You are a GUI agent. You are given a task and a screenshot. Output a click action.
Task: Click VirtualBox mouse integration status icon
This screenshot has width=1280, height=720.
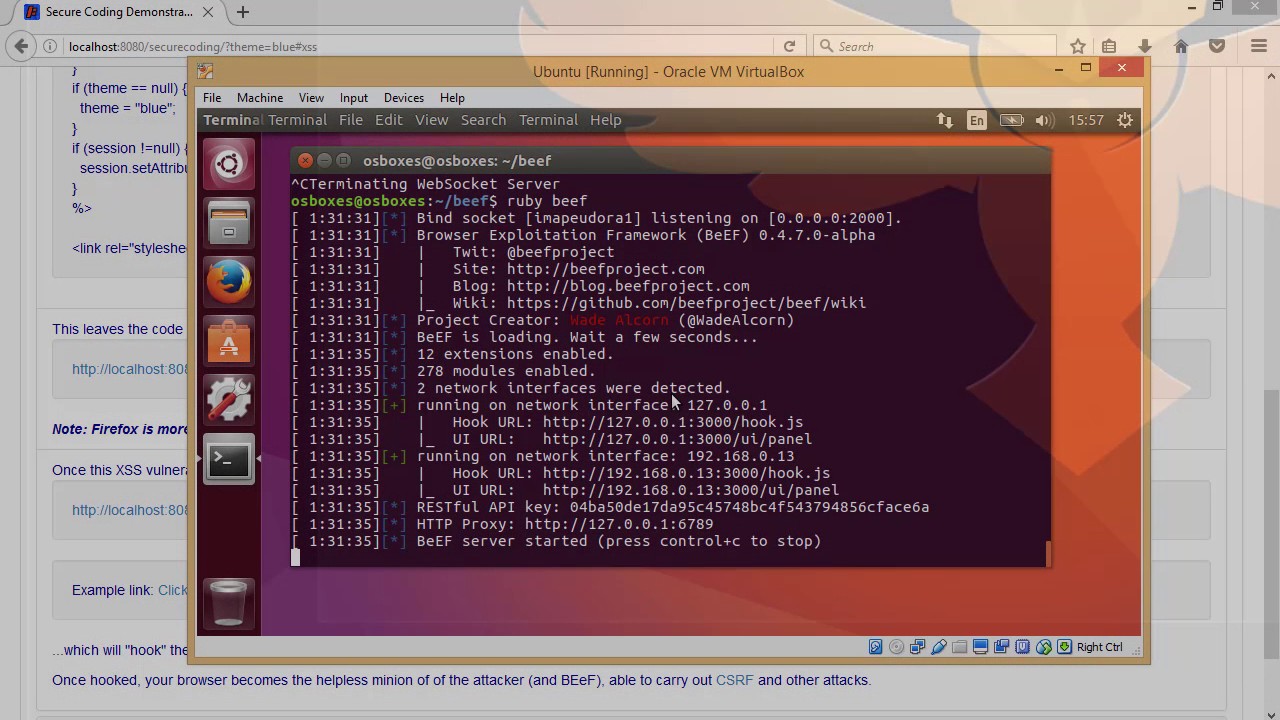pyautogui.click(x=1043, y=647)
